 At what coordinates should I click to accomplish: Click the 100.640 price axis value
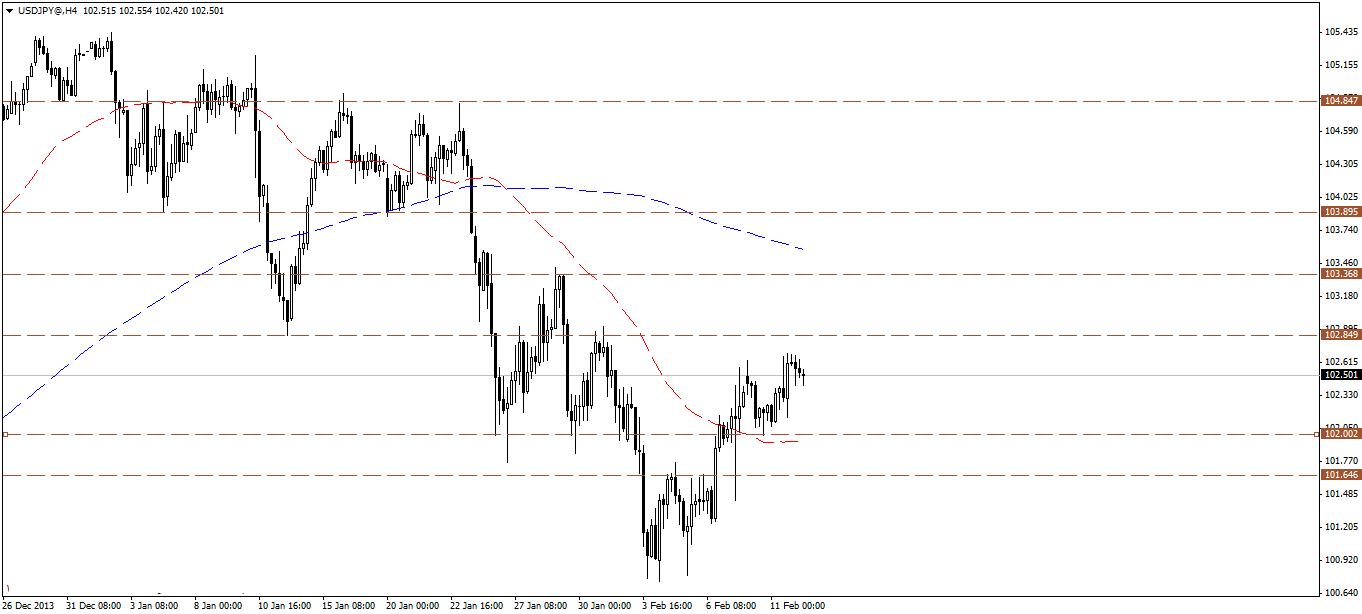[1341, 593]
